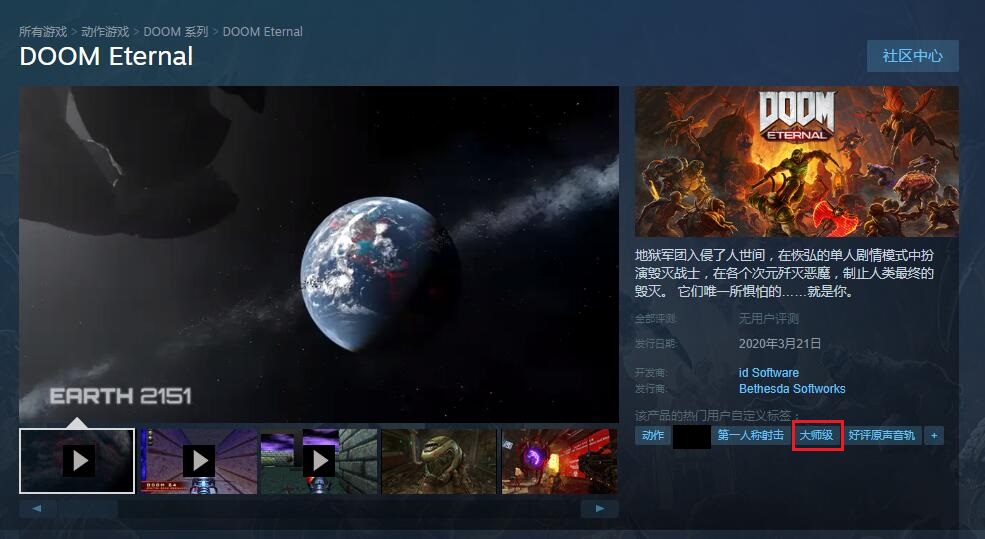Select the 好评原声音轨 tag
This screenshot has width=985, height=539.
coord(882,435)
